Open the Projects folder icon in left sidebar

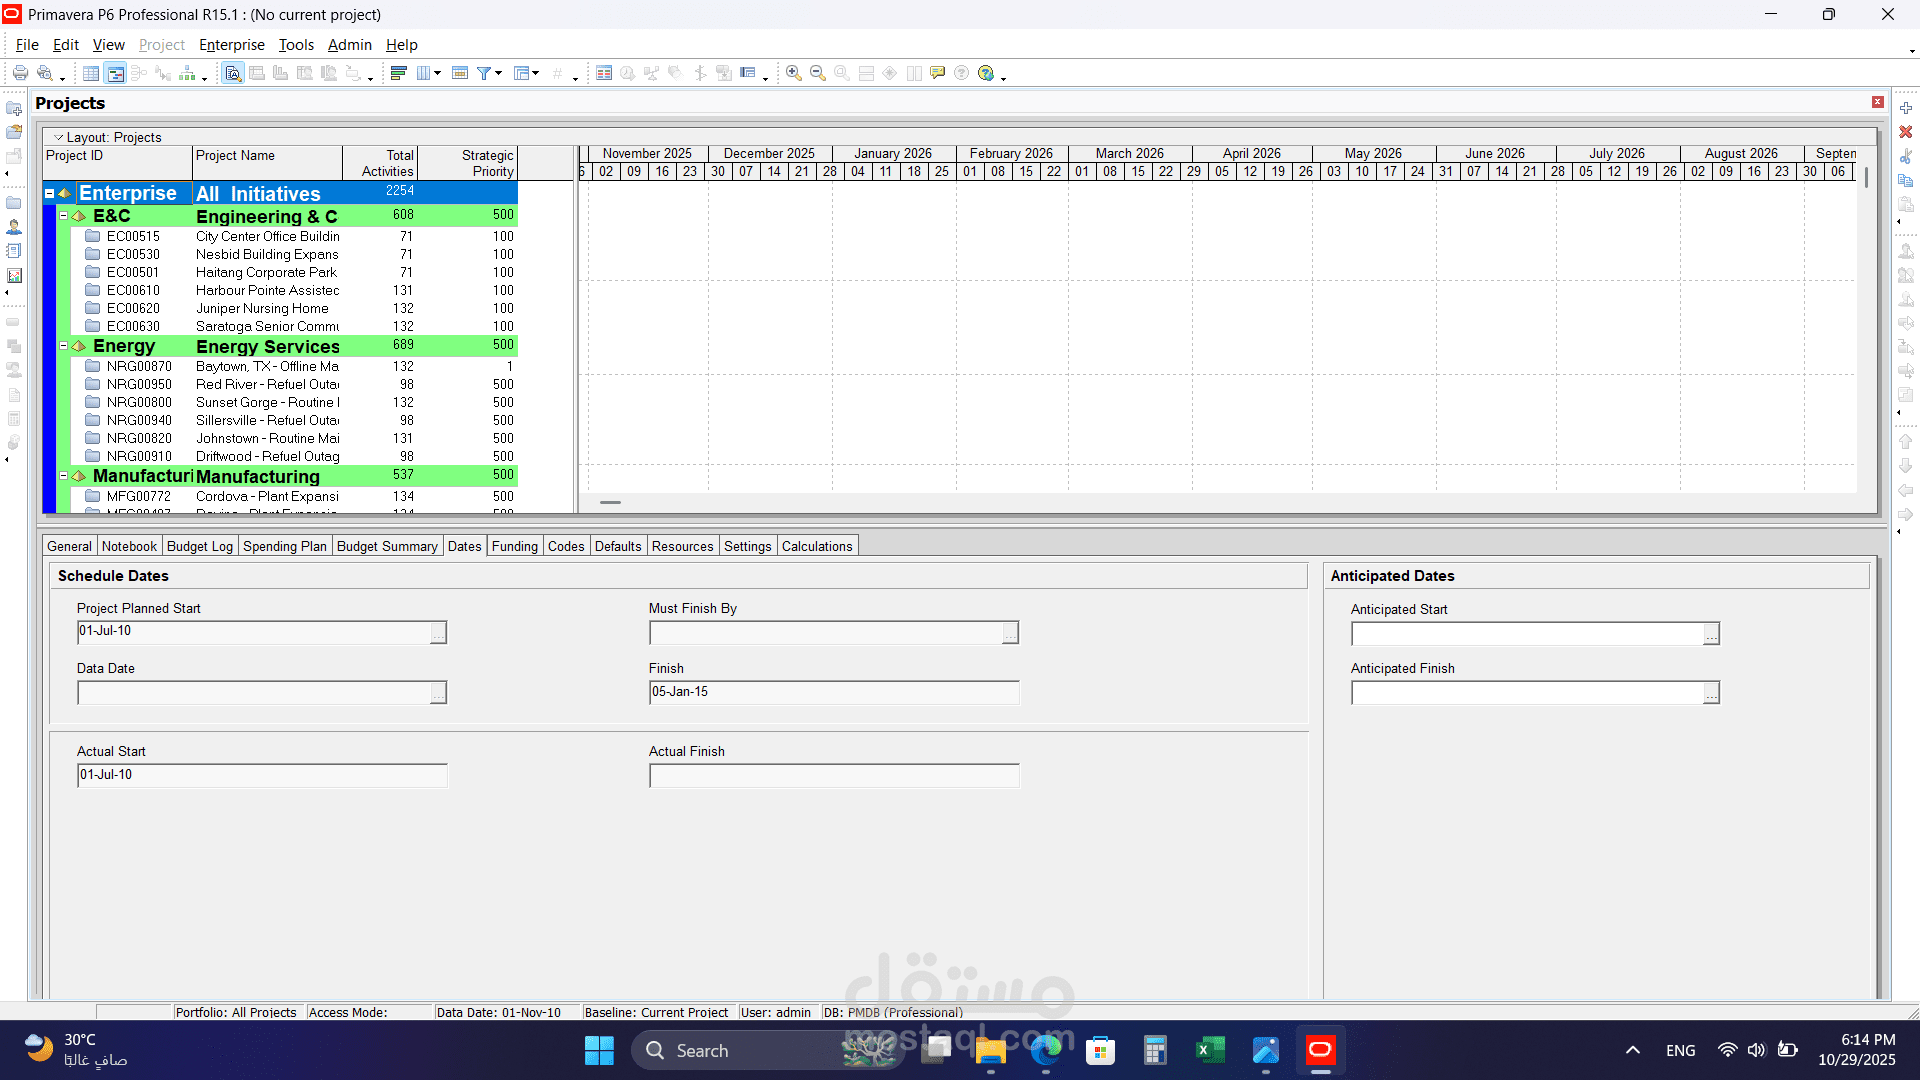[14, 203]
